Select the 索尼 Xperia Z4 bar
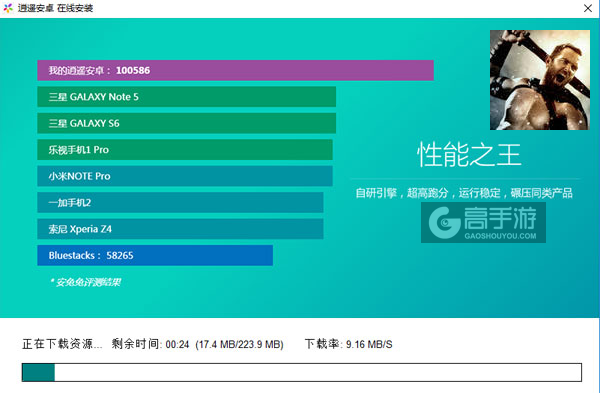 (180, 229)
